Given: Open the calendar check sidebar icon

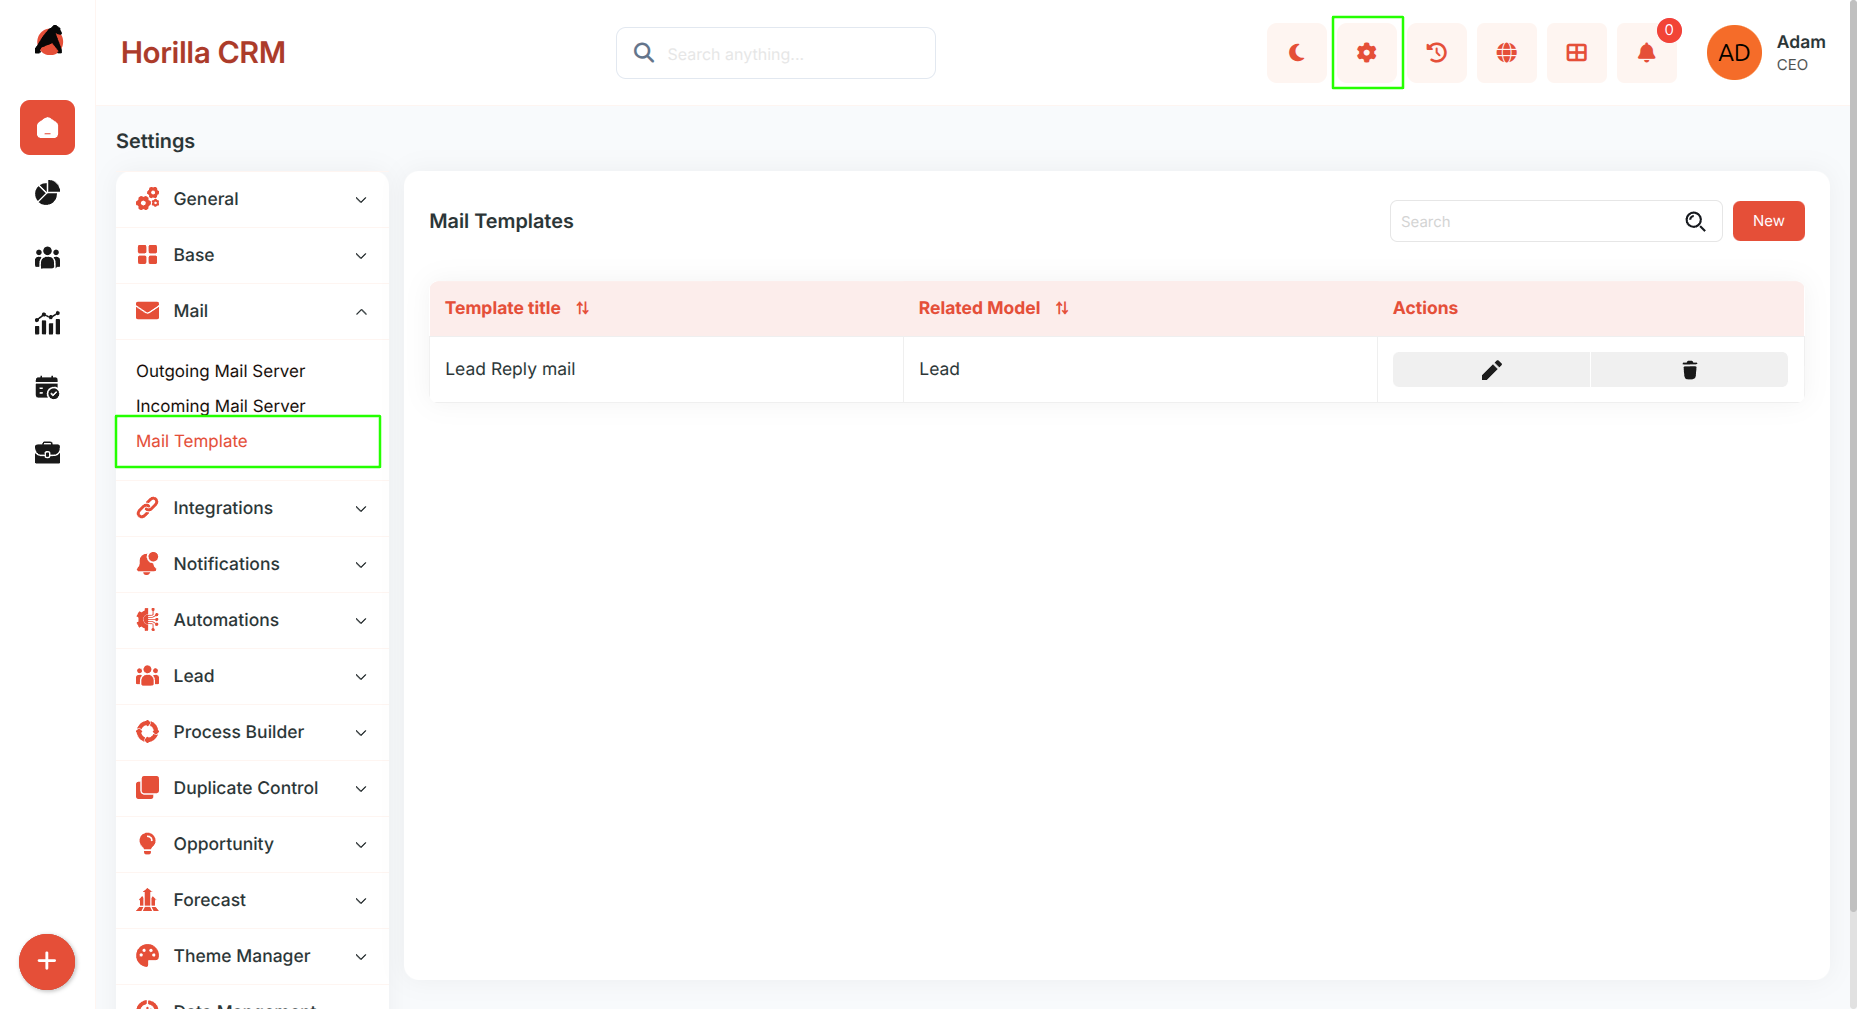Looking at the screenshot, I should click(x=47, y=388).
